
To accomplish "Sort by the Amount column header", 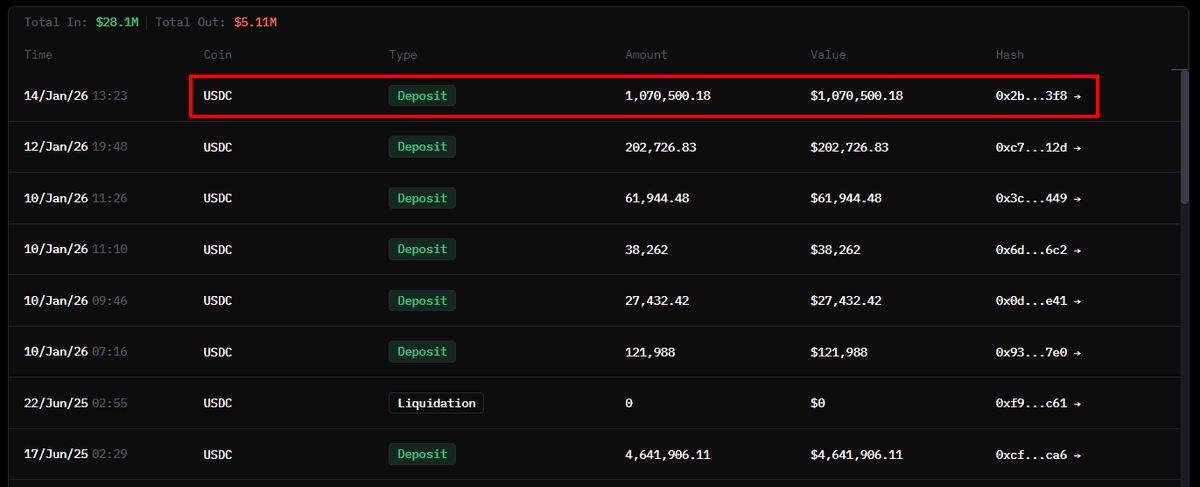I will point(646,55).
